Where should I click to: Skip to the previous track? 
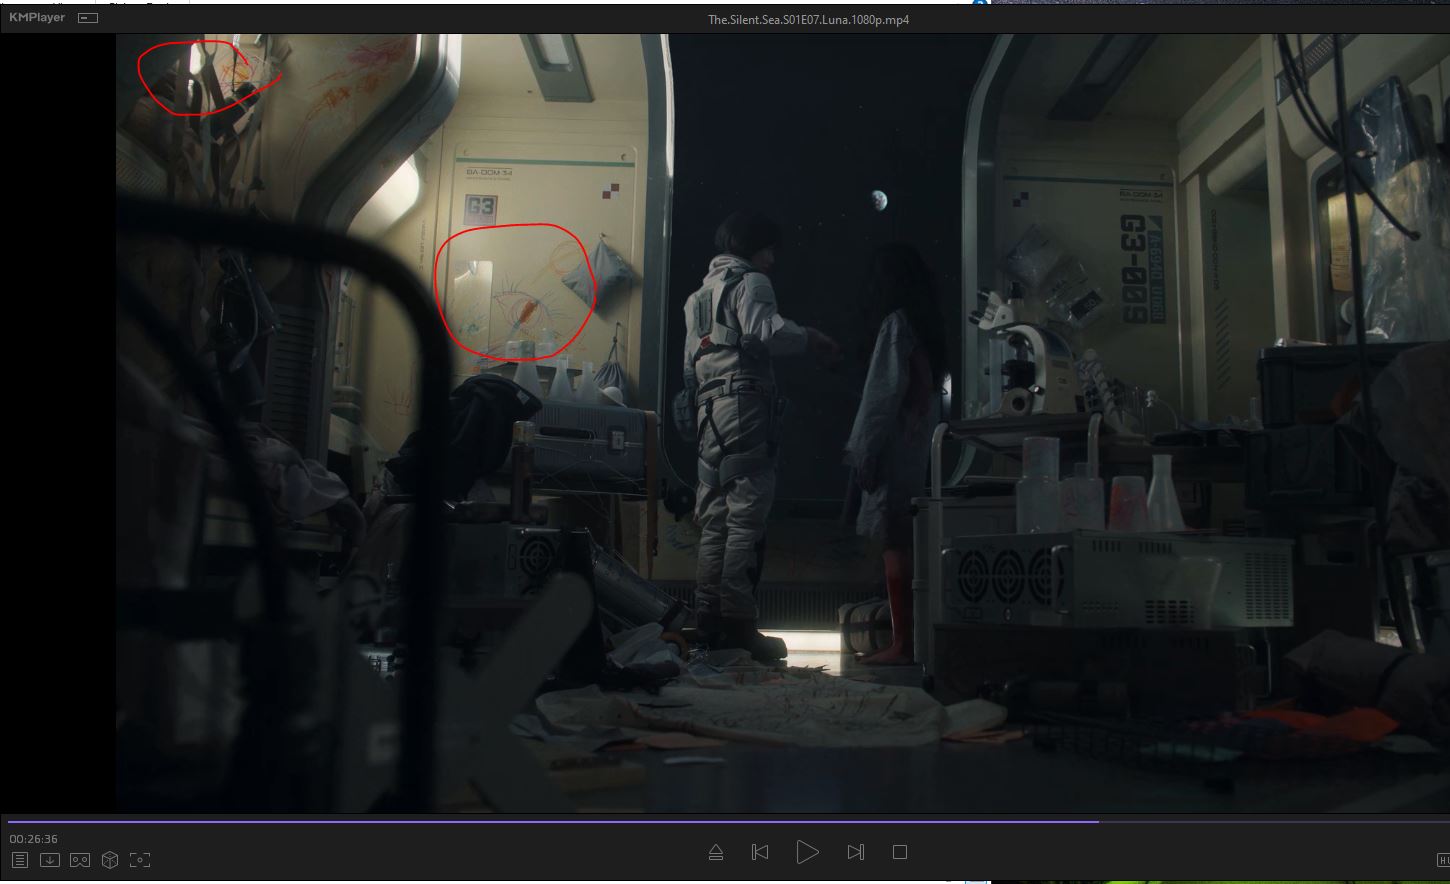(760, 852)
